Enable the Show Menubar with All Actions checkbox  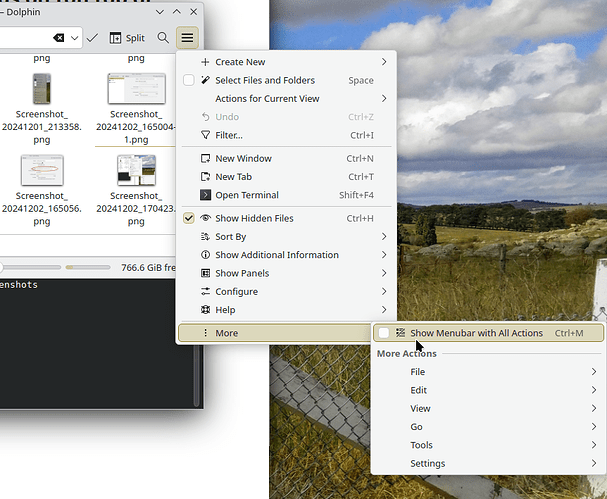click(384, 333)
